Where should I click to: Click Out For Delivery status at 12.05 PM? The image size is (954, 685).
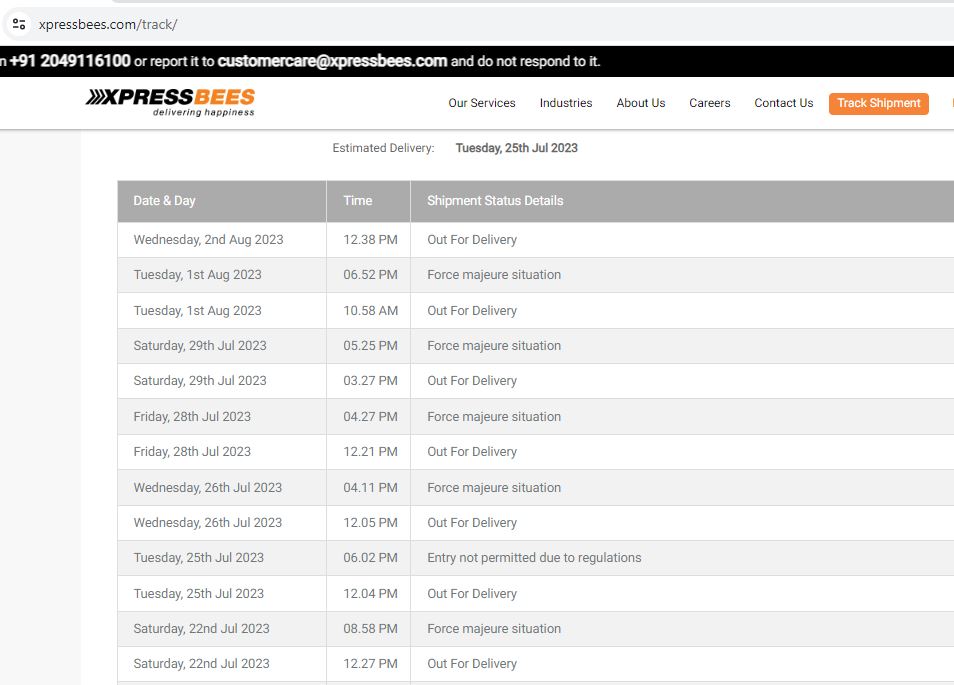point(472,523)
